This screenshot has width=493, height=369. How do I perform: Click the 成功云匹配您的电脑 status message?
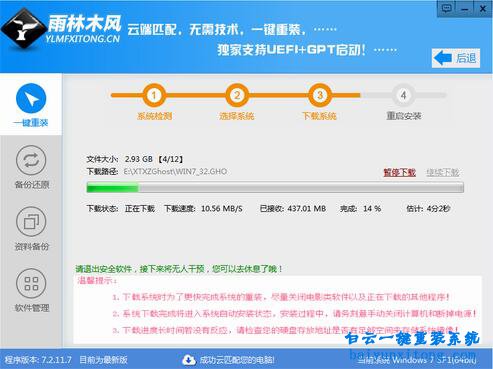237,360
